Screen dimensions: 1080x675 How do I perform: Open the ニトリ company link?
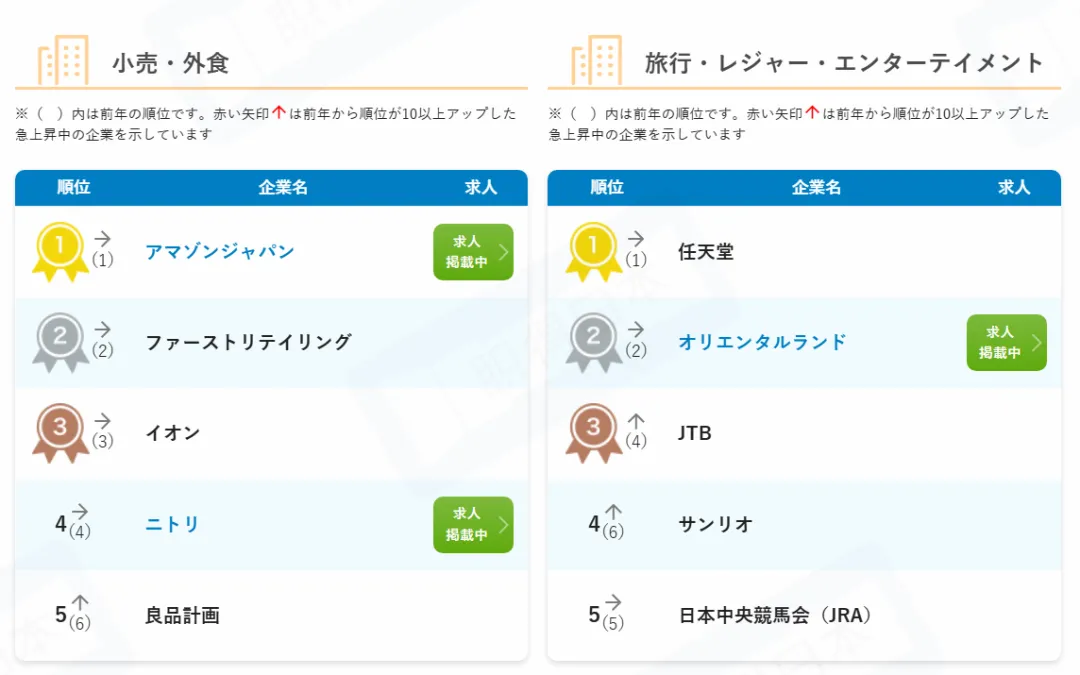(x=172, y=524)
